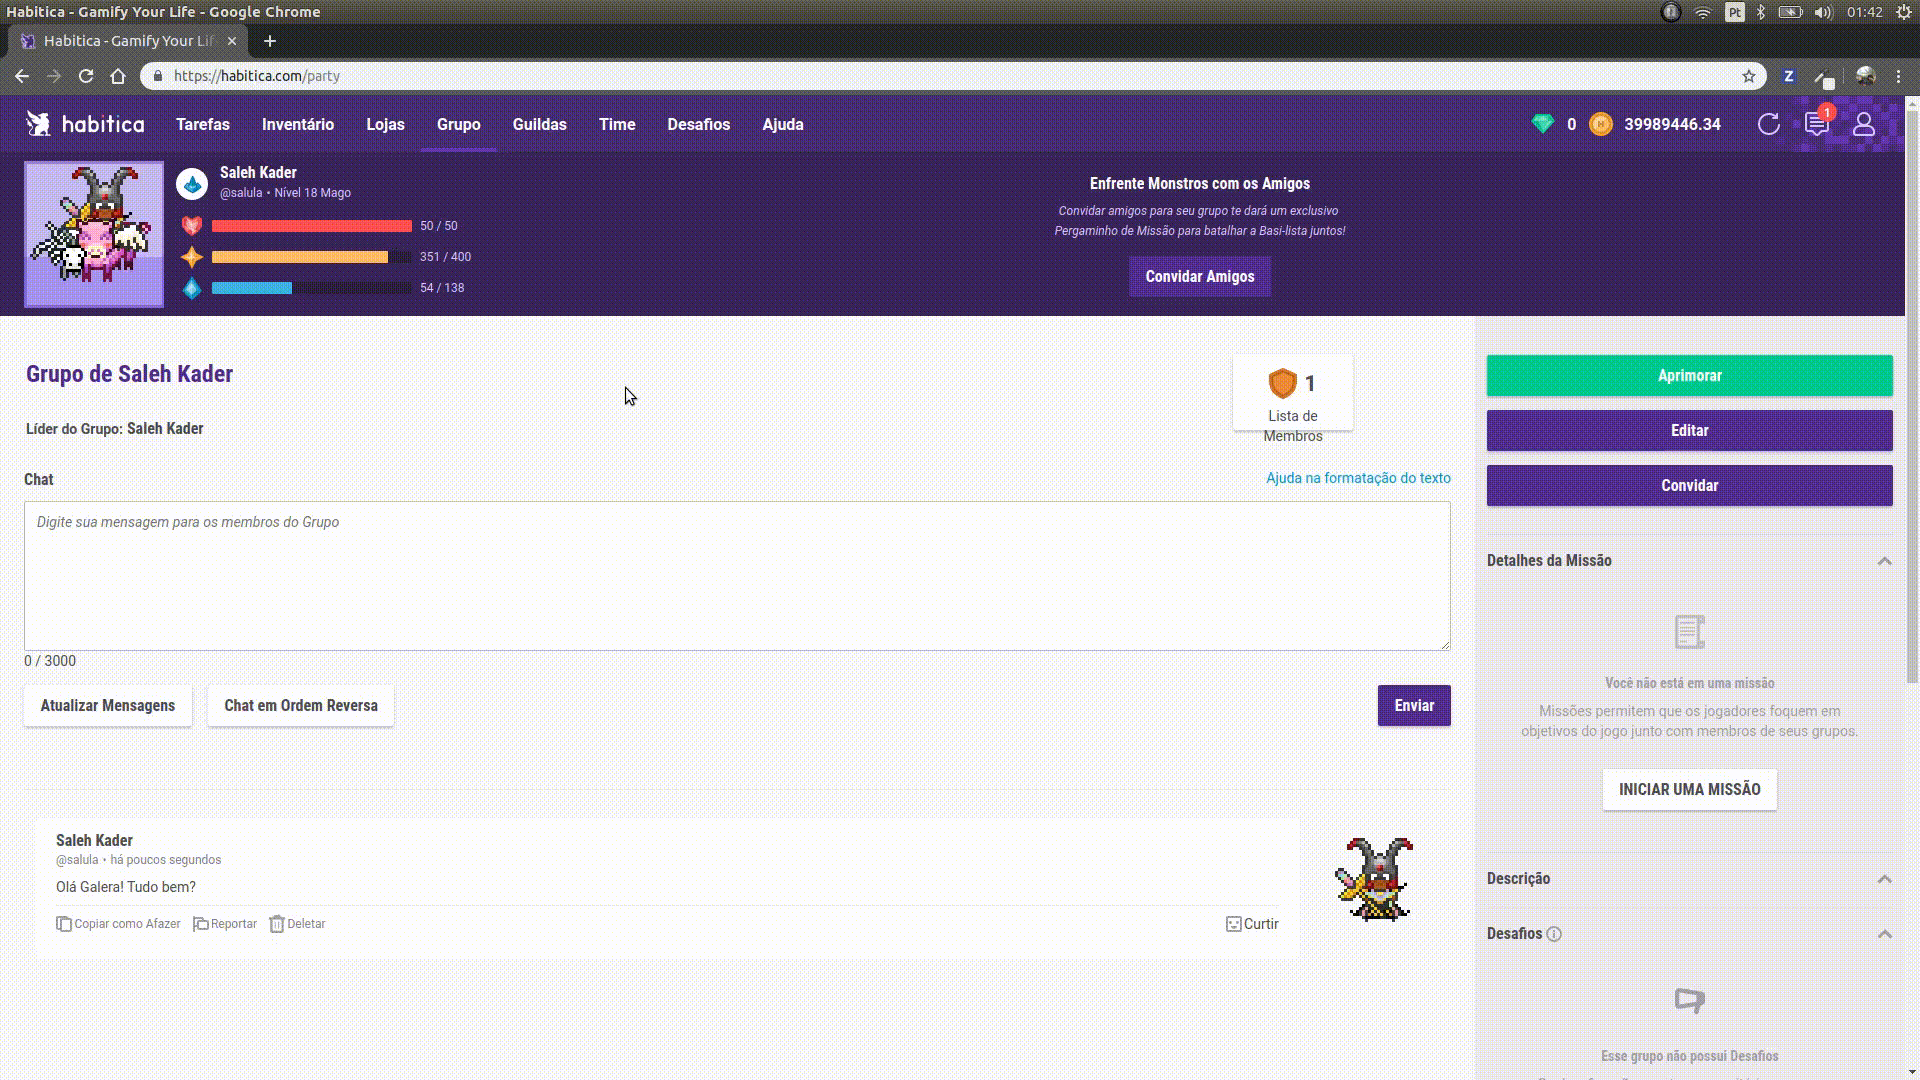Click Atualizar Mensagens button

pyautogui.click(x=108, y=706)
